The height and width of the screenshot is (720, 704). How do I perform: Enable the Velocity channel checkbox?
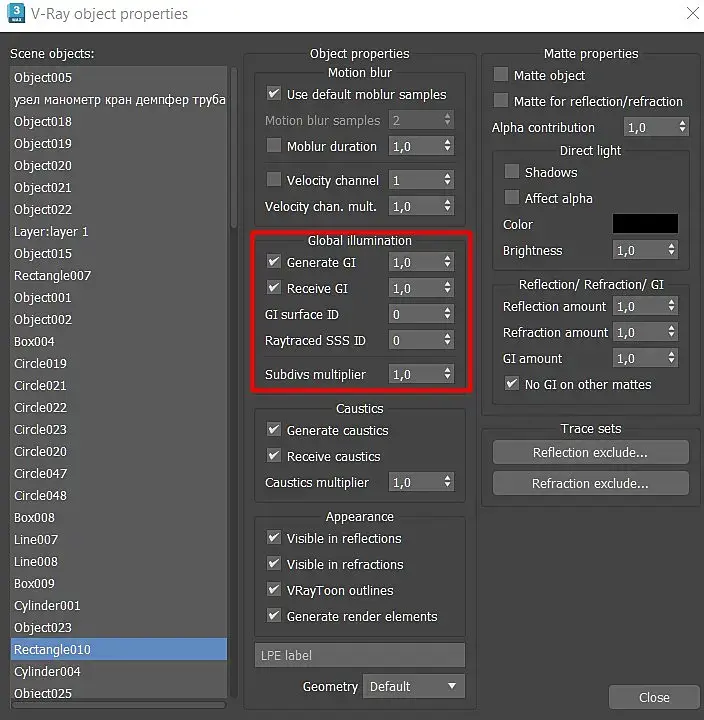(x=274, y=180)
